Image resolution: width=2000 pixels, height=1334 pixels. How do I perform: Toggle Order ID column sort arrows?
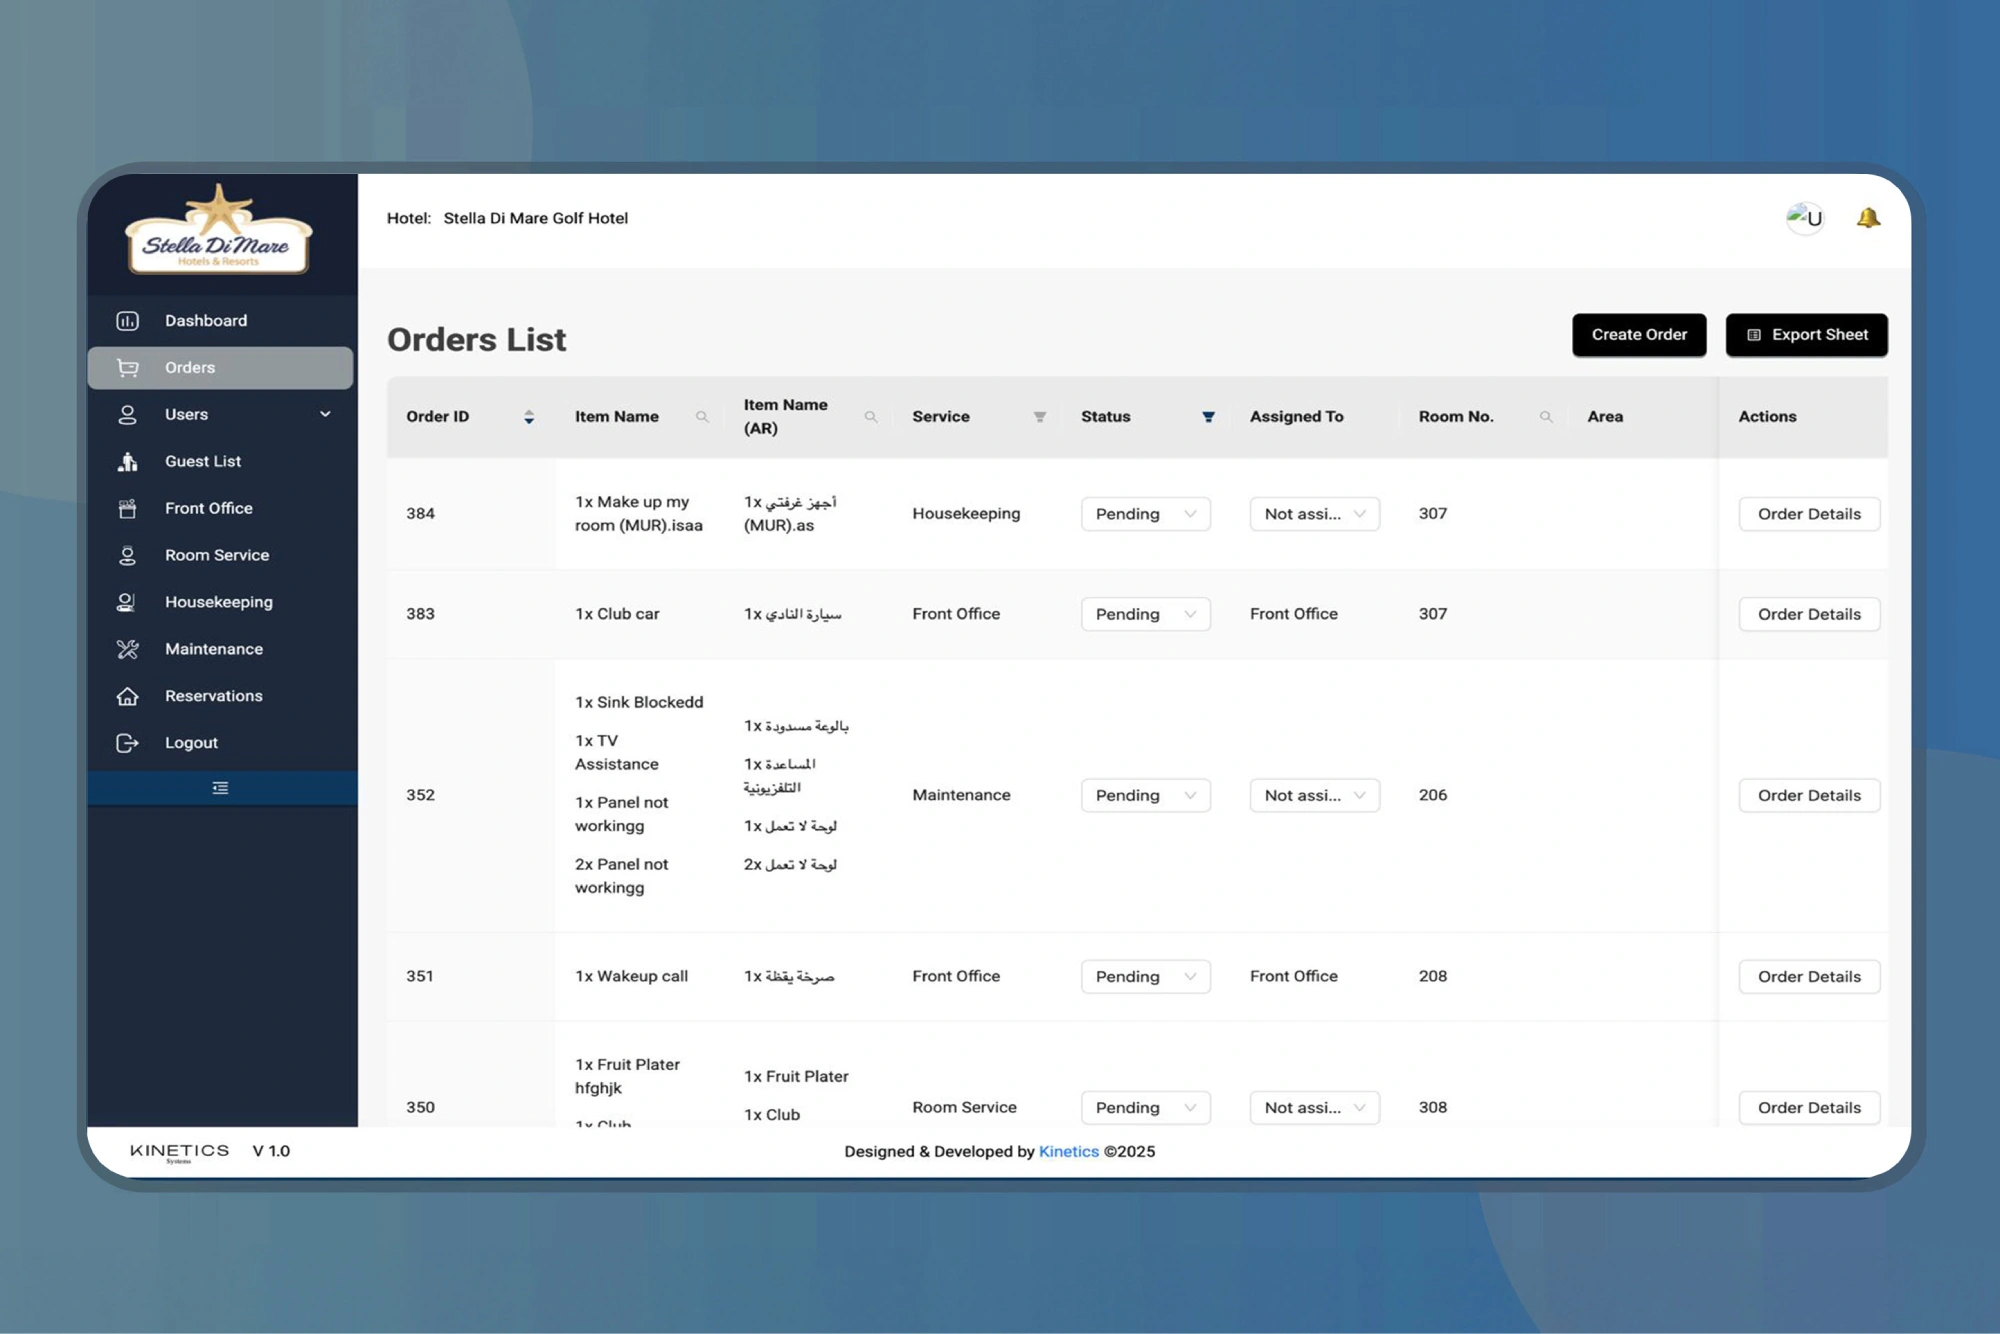(529, 417)
